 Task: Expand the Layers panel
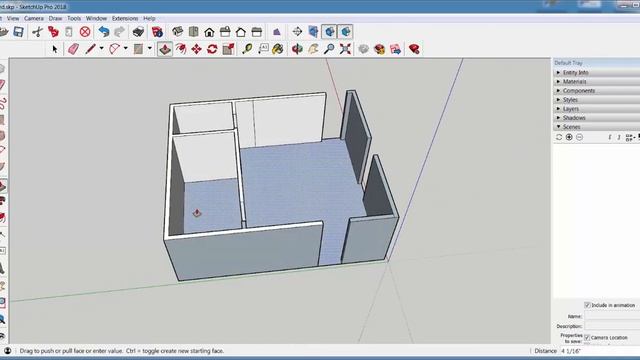(x=597, y=109)
